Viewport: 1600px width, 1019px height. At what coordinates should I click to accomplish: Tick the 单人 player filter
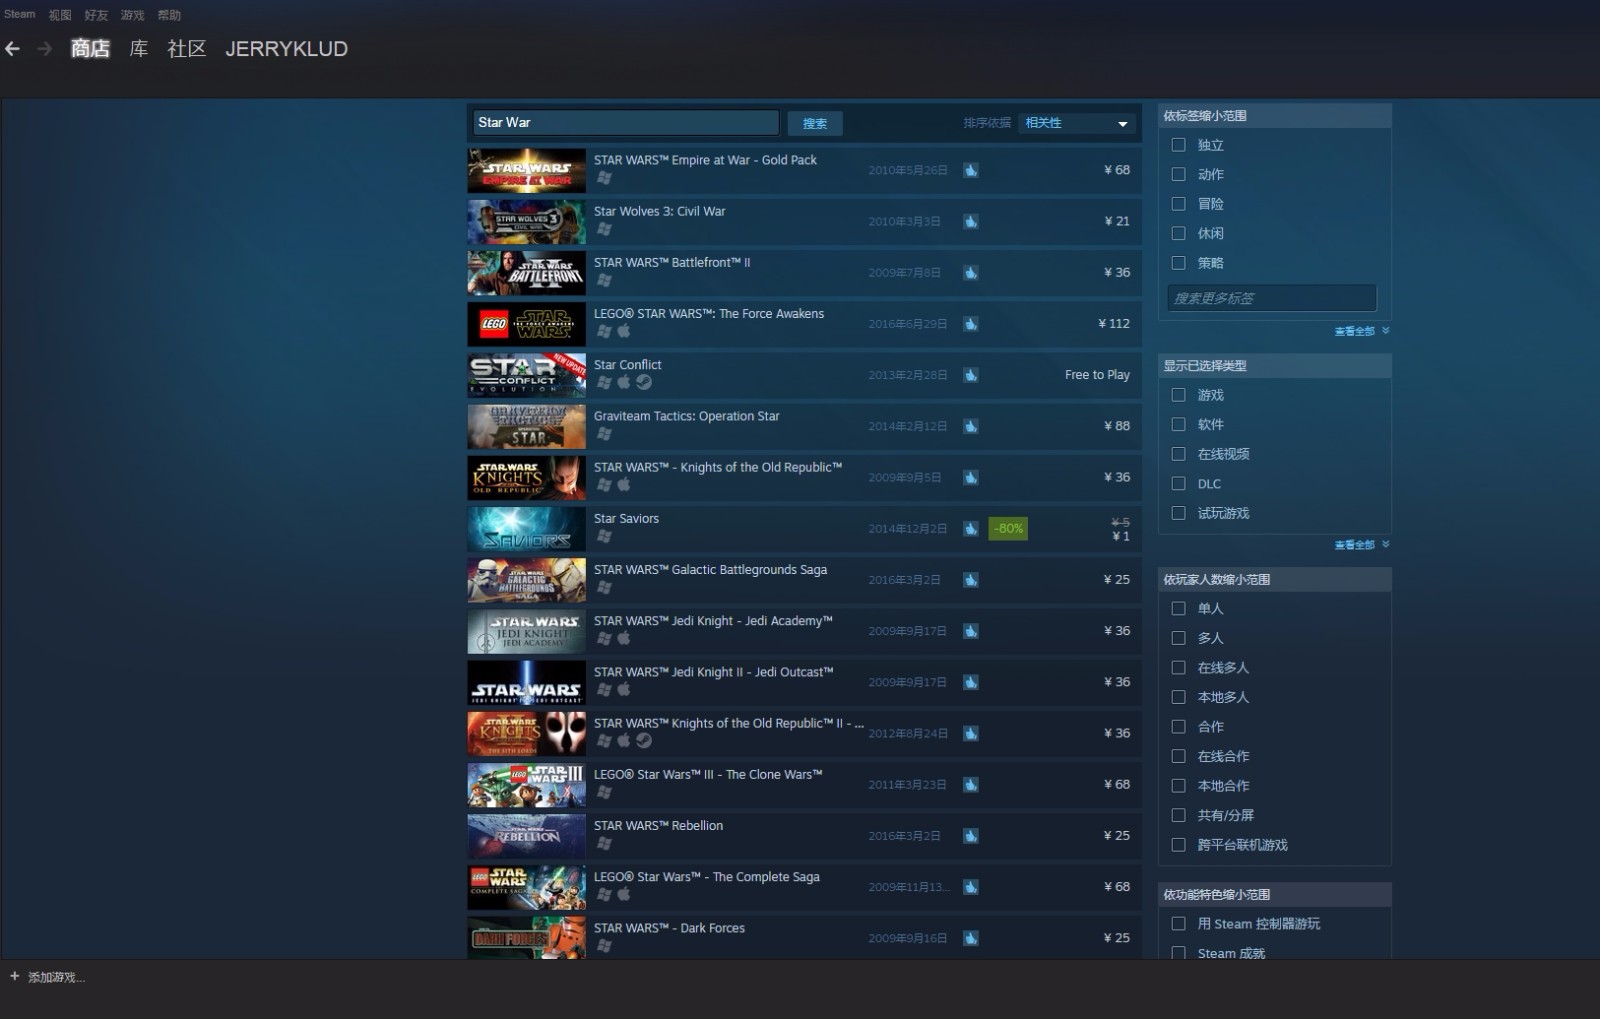1179,608
